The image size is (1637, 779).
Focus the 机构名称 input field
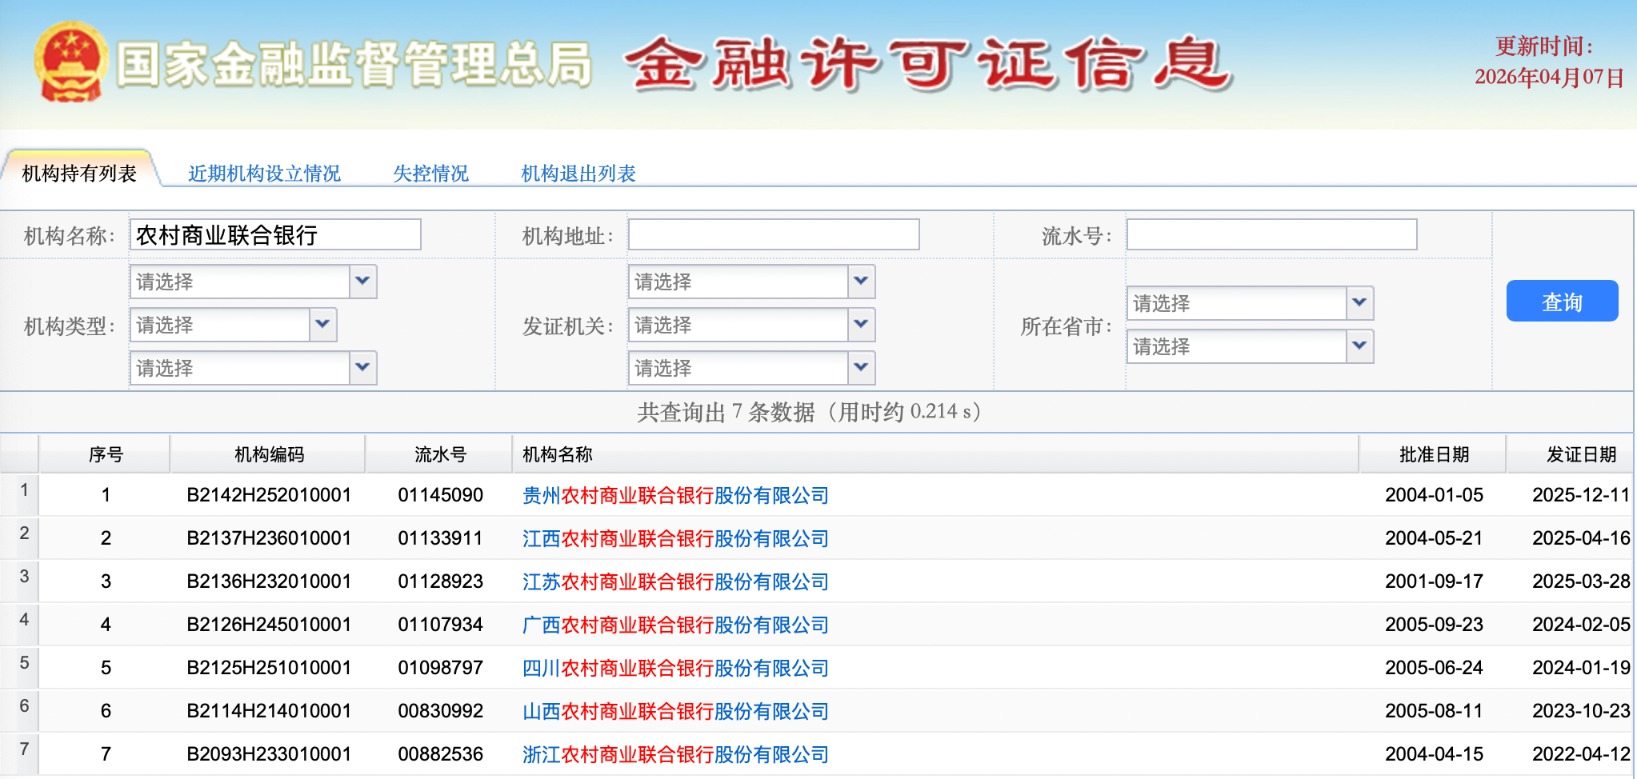click(x=275, y=235)
